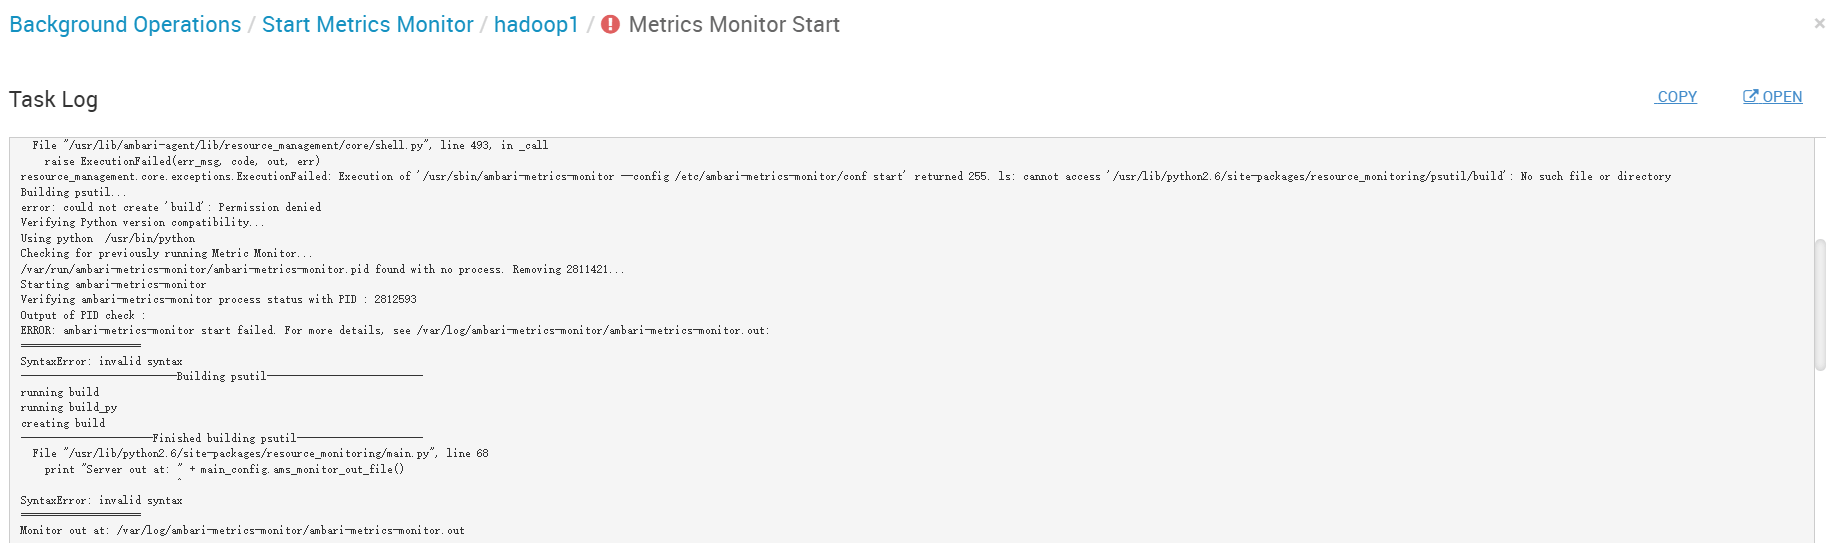Click the 'Using python /usr/bin/python' line

point(108,239)
